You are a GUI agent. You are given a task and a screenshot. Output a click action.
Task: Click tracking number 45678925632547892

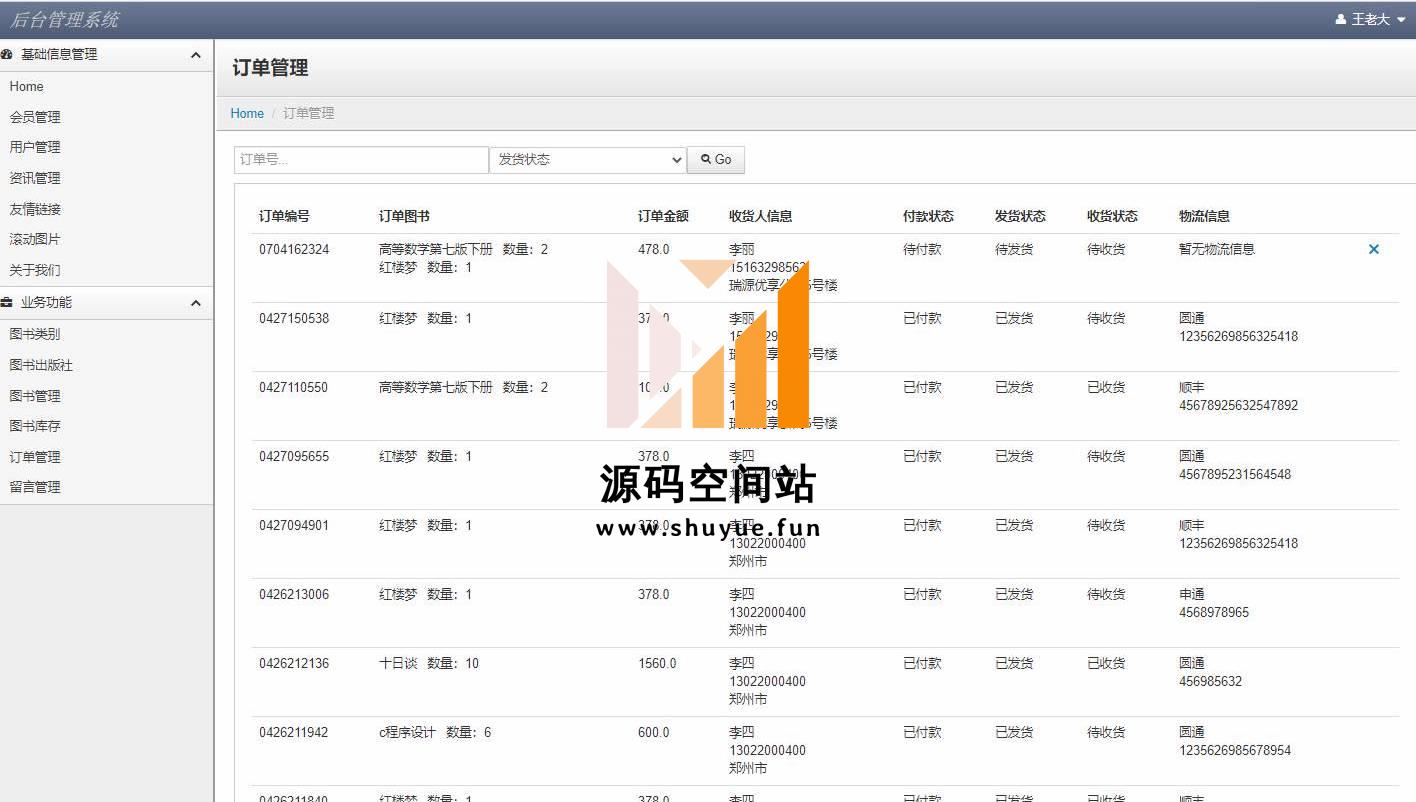[1238, 405]
